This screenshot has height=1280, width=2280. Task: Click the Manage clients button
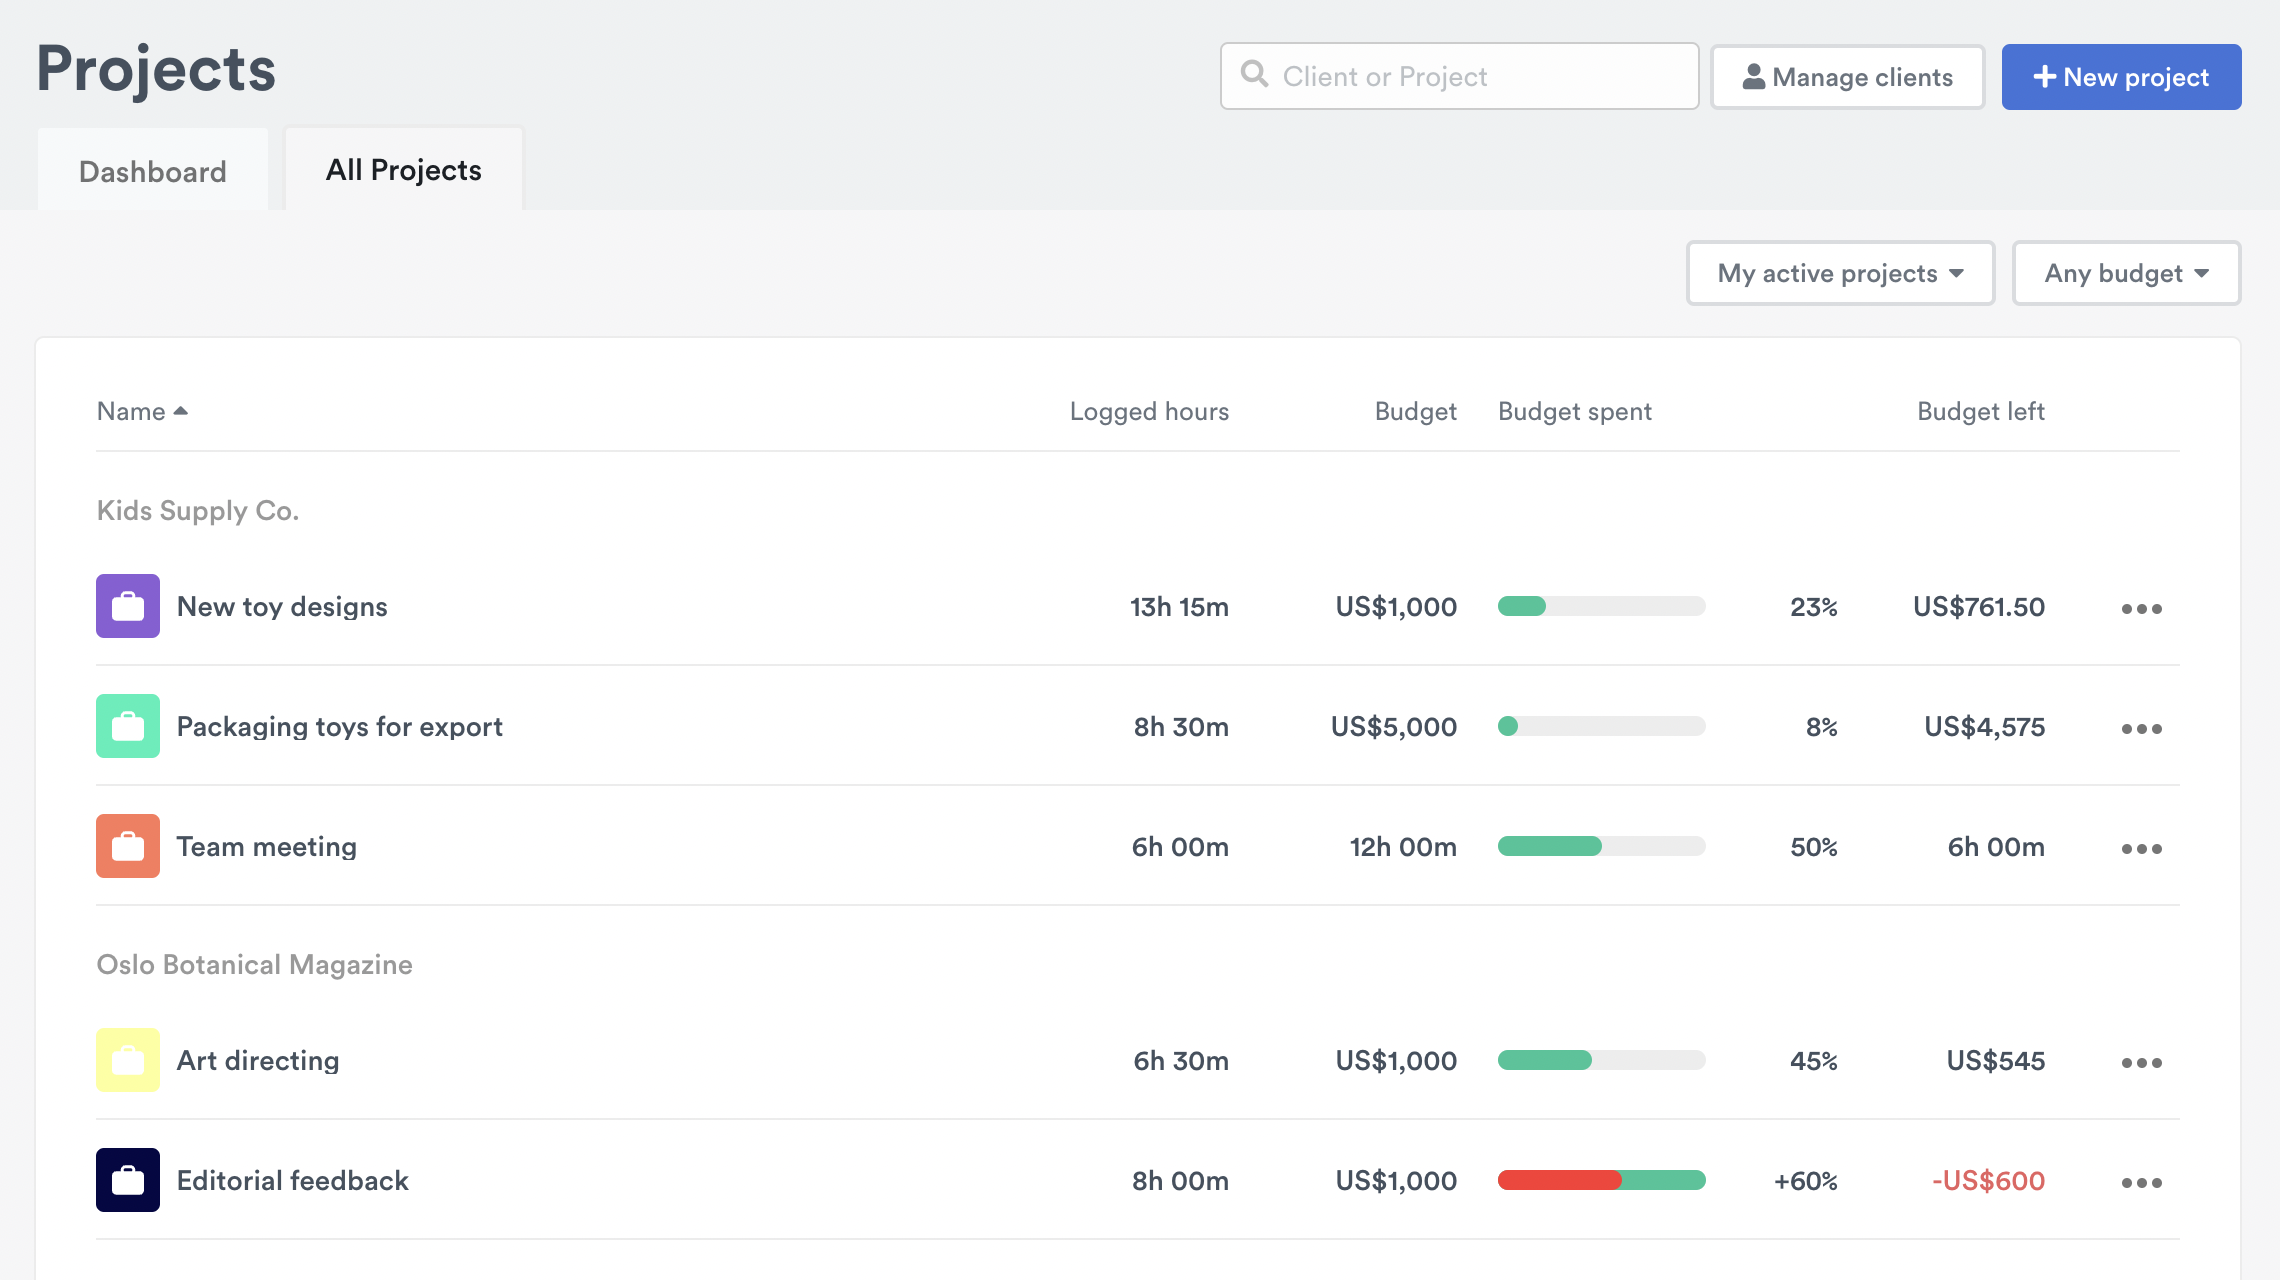click(1847, 76)
